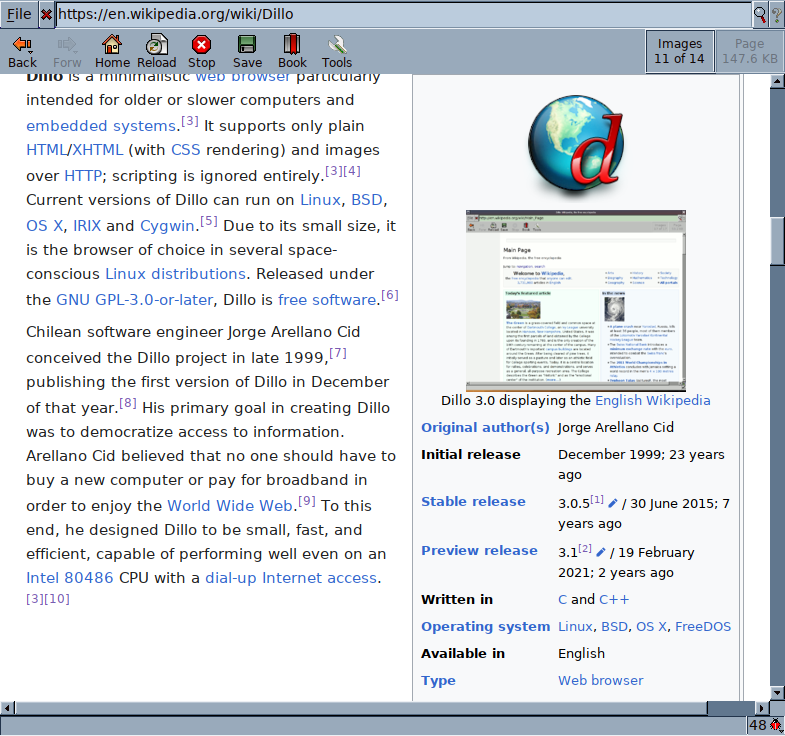The width and height of the screenshot is (785, 736).
Task: Open the embedded systems link
Action: (x=101, y=126)
